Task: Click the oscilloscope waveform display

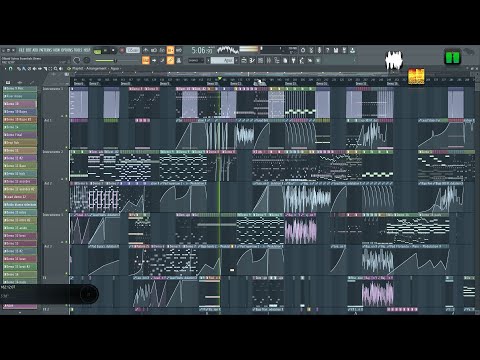Action: click(x=228, y=50)
